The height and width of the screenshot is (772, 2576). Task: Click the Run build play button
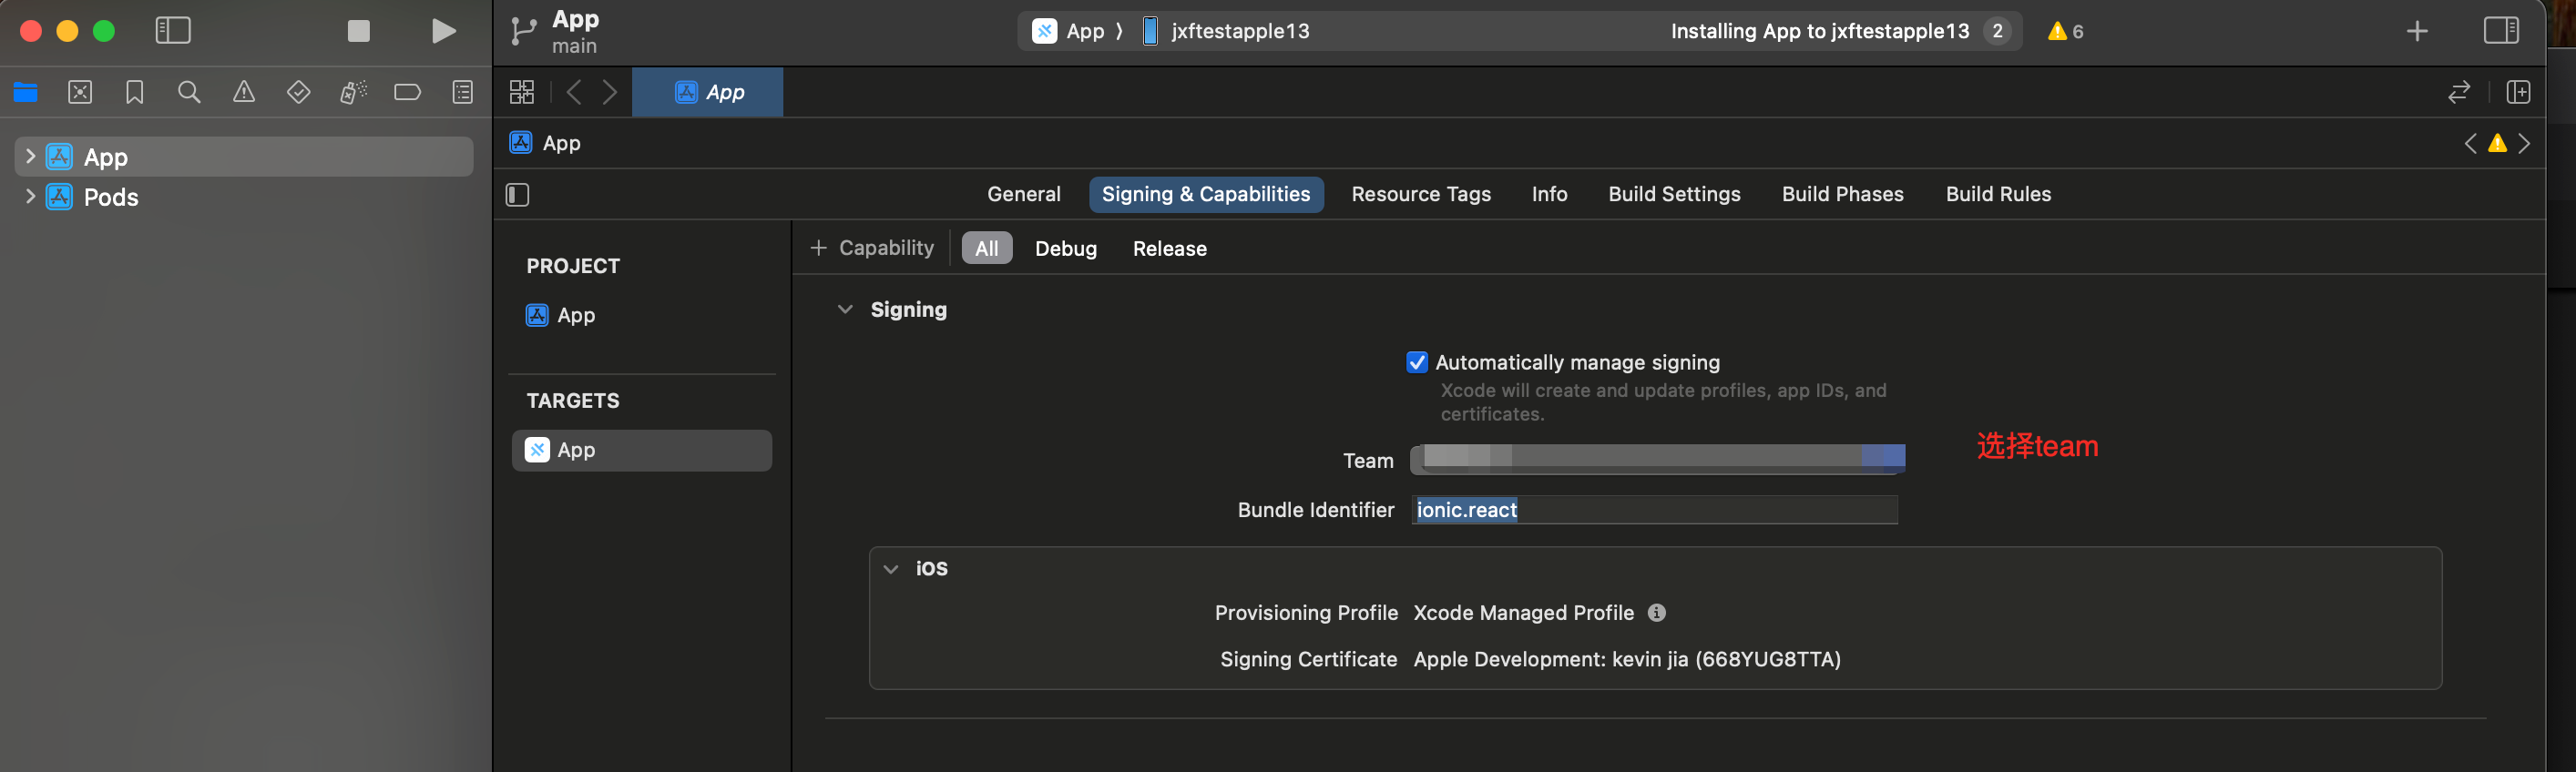(x=443, y=31)
